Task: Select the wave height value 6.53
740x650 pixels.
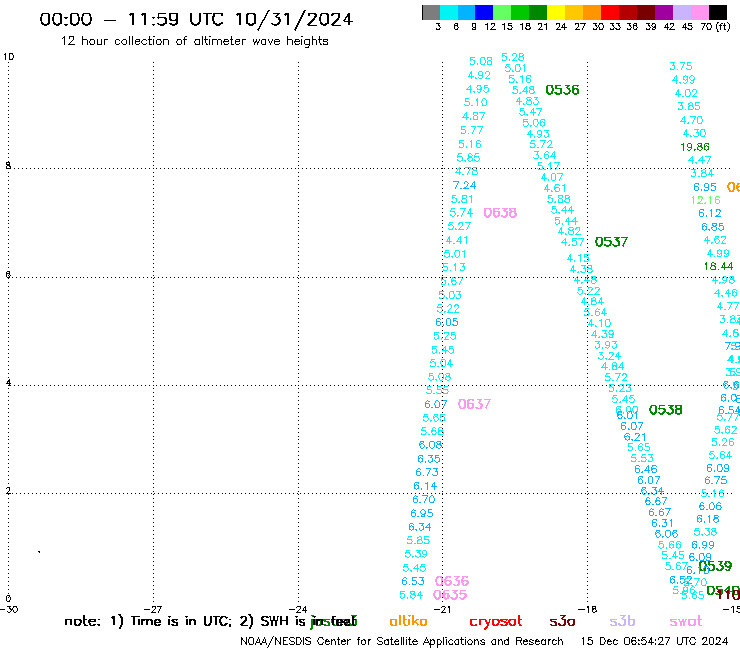Action: (413, 582)
